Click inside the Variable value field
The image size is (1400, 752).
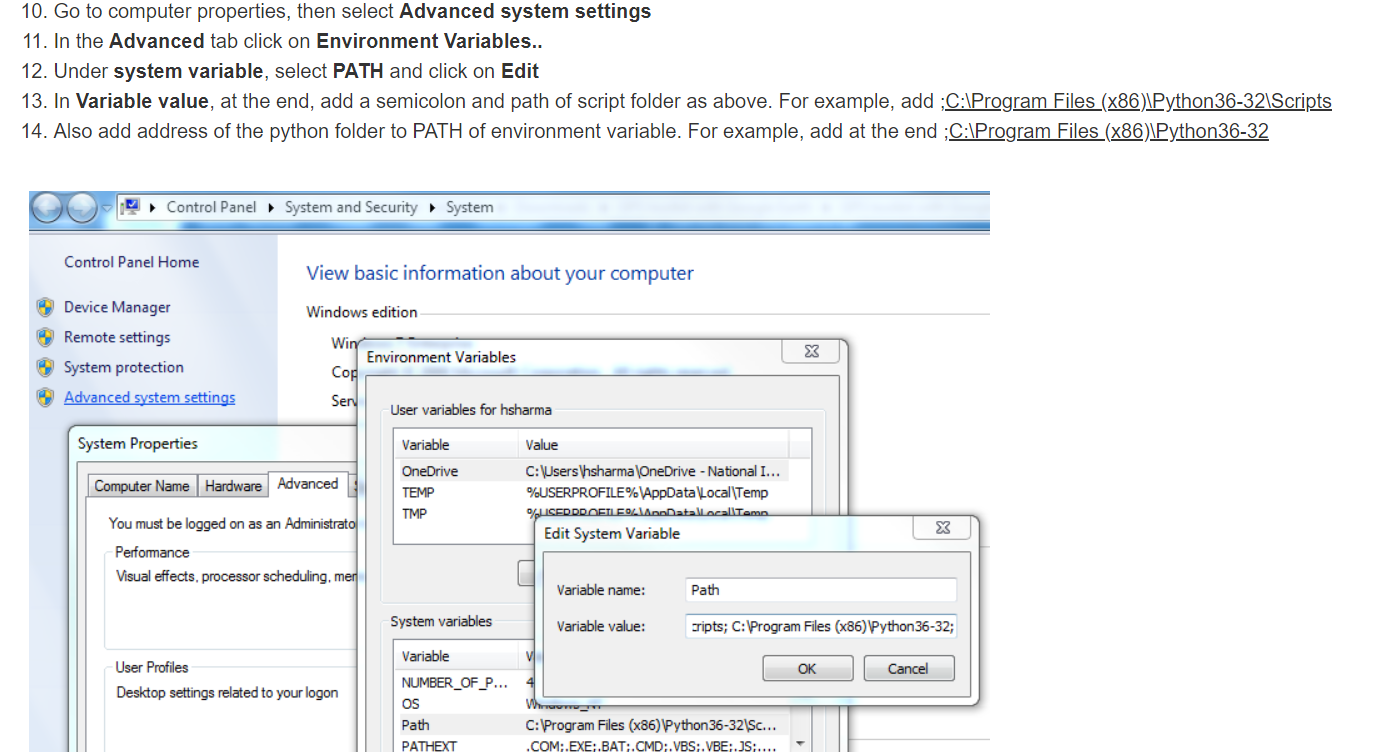pyautogui.click(x=820, y=625)
